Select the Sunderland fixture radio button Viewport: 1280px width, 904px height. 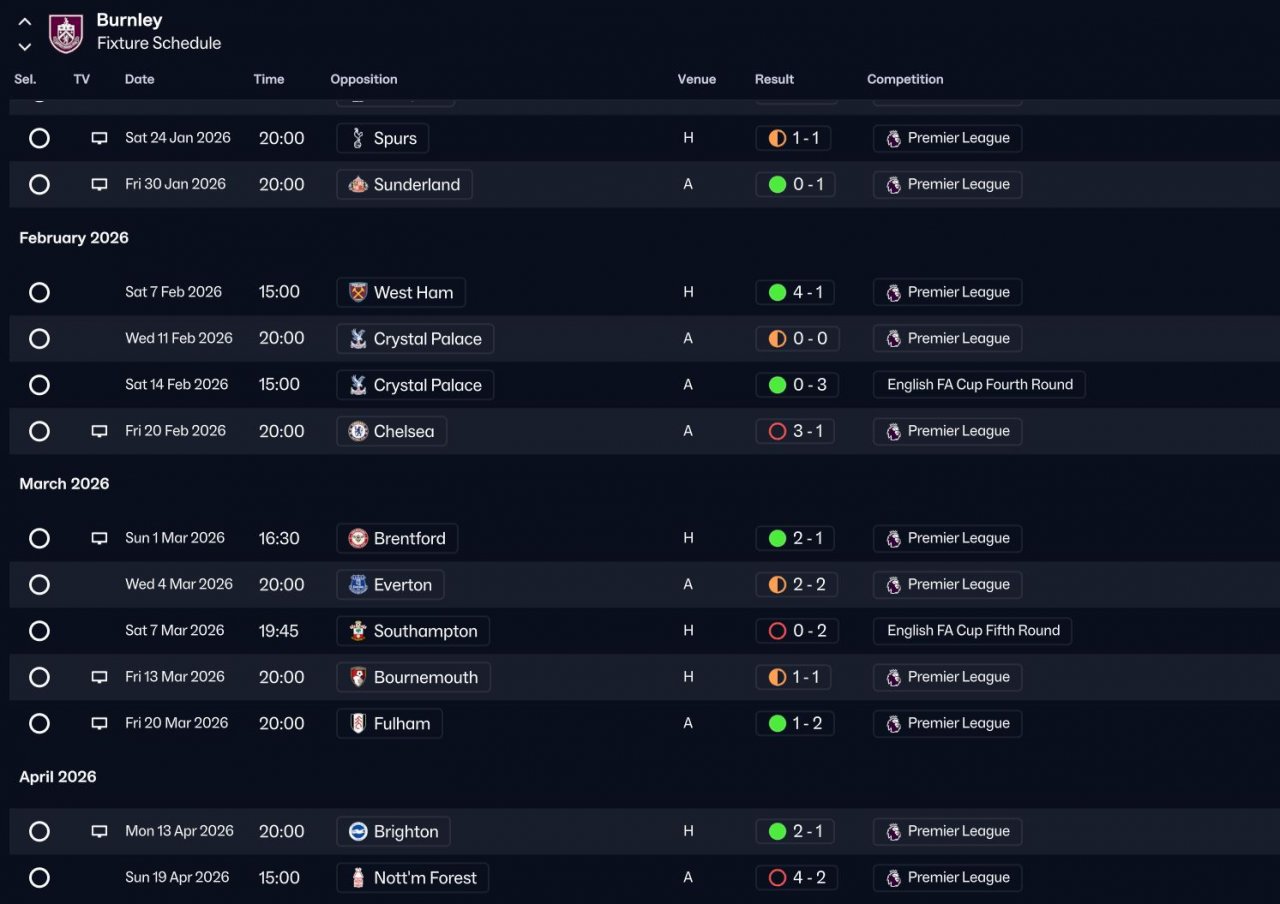39,184
